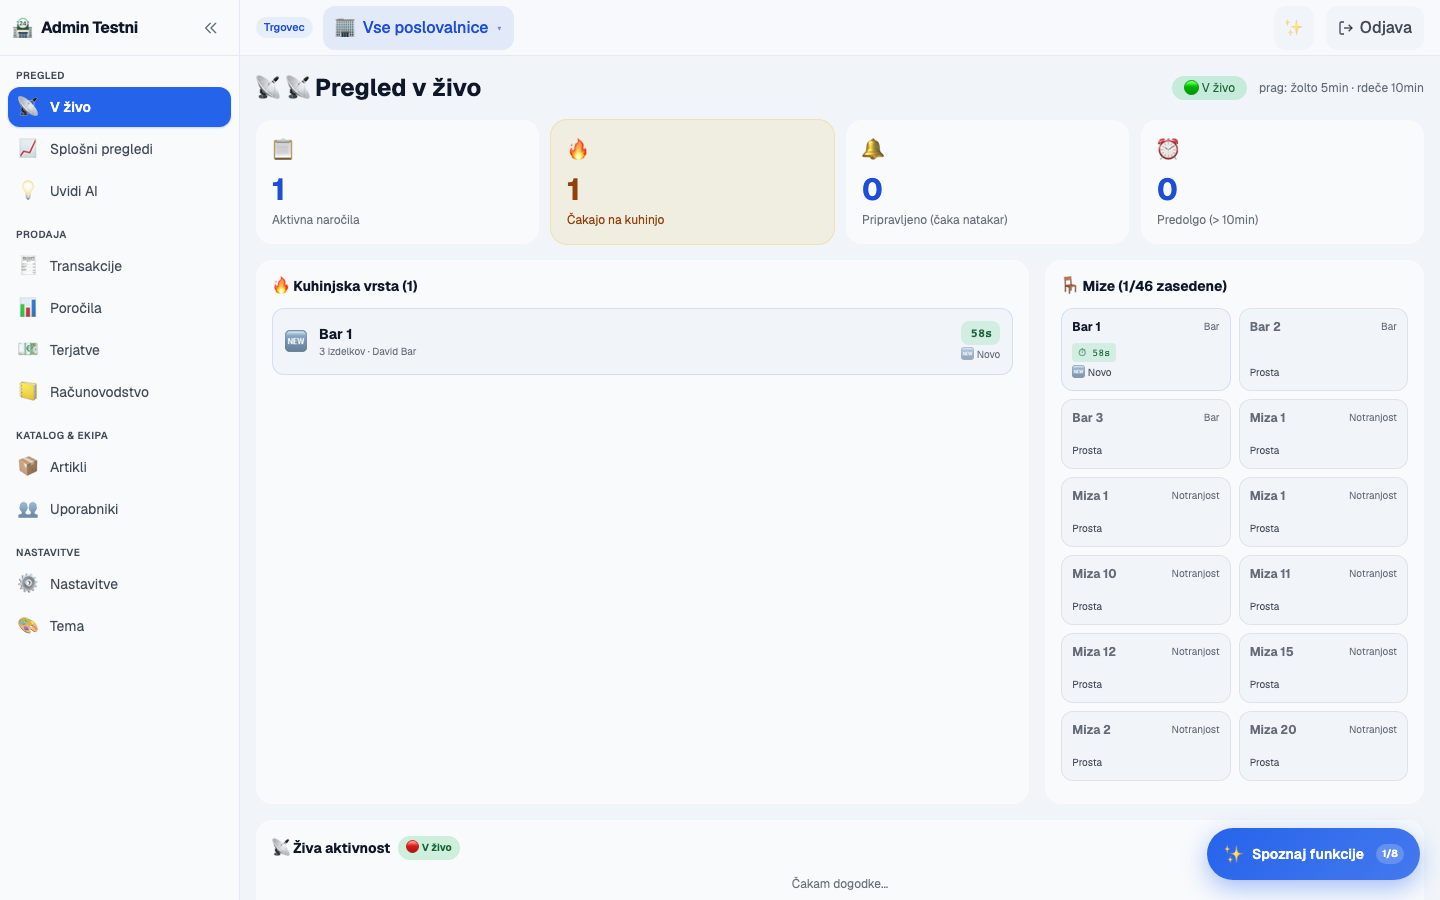
Task: Click 'Čakam dogodke…' text
Action: pos(840,884)
